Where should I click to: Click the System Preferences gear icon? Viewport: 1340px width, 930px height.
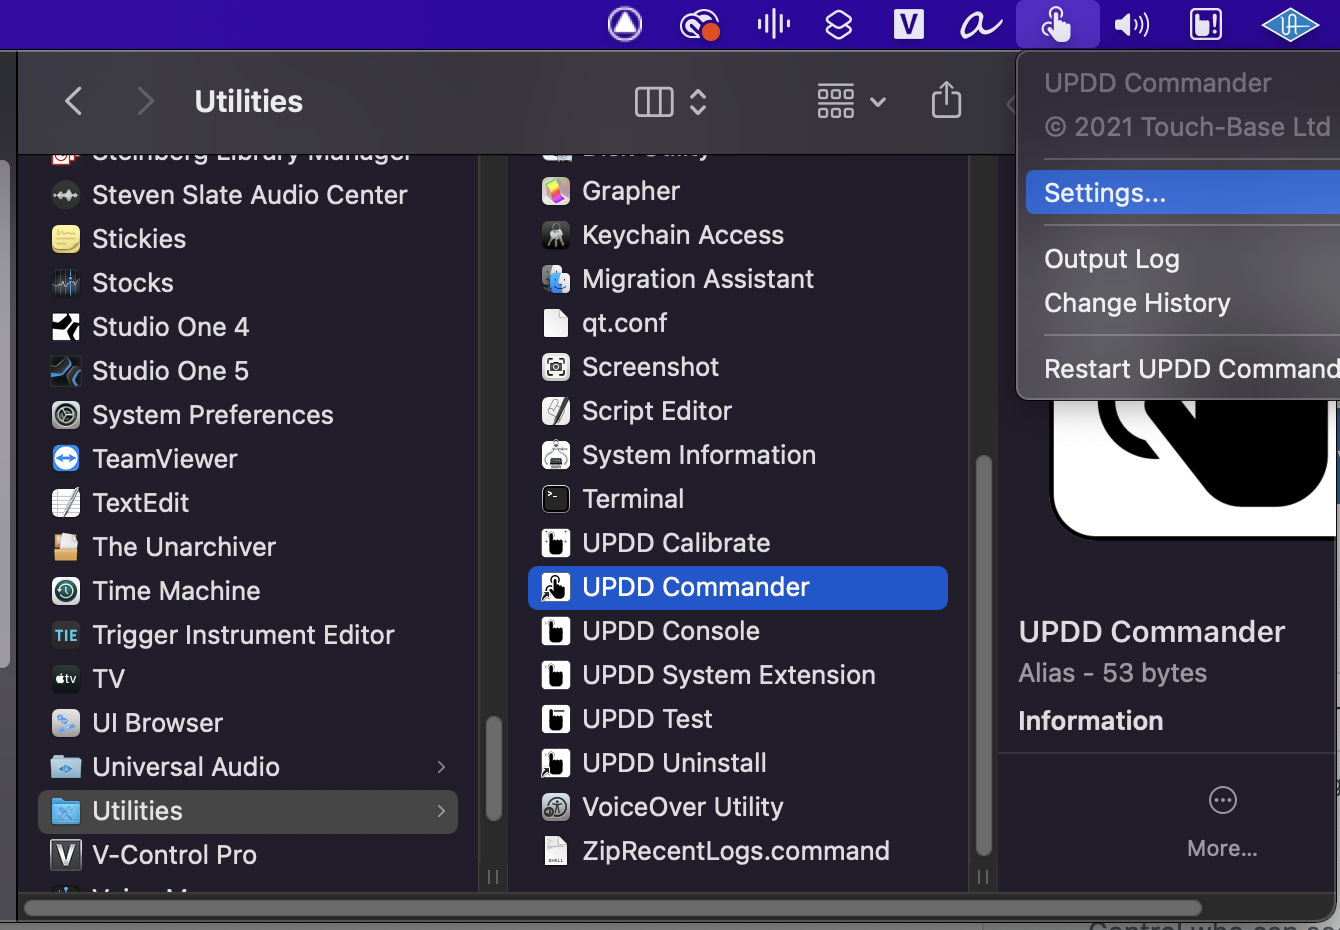(66, 415)
